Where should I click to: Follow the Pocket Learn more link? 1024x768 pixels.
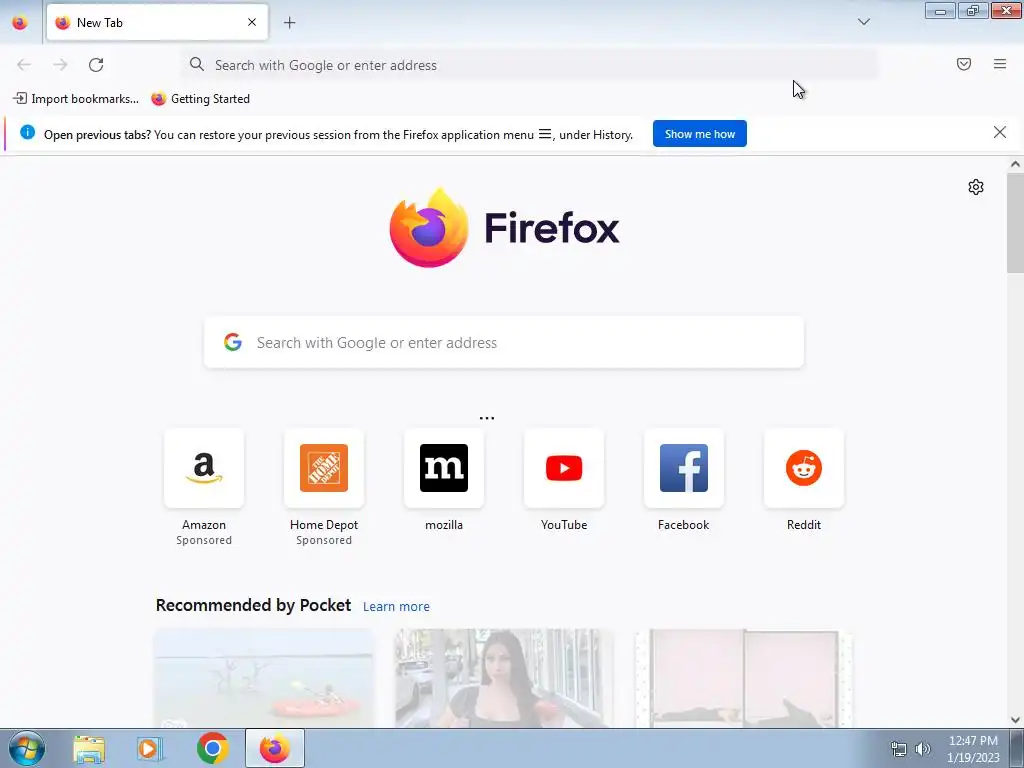point(396,607)
